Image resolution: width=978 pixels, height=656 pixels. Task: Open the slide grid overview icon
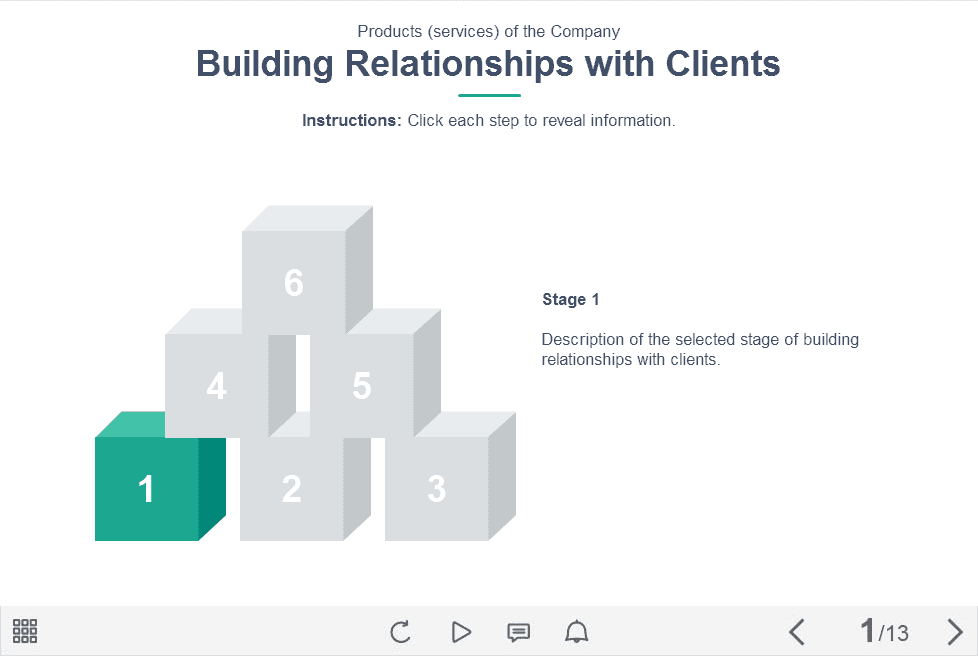(x=25, y=631)
